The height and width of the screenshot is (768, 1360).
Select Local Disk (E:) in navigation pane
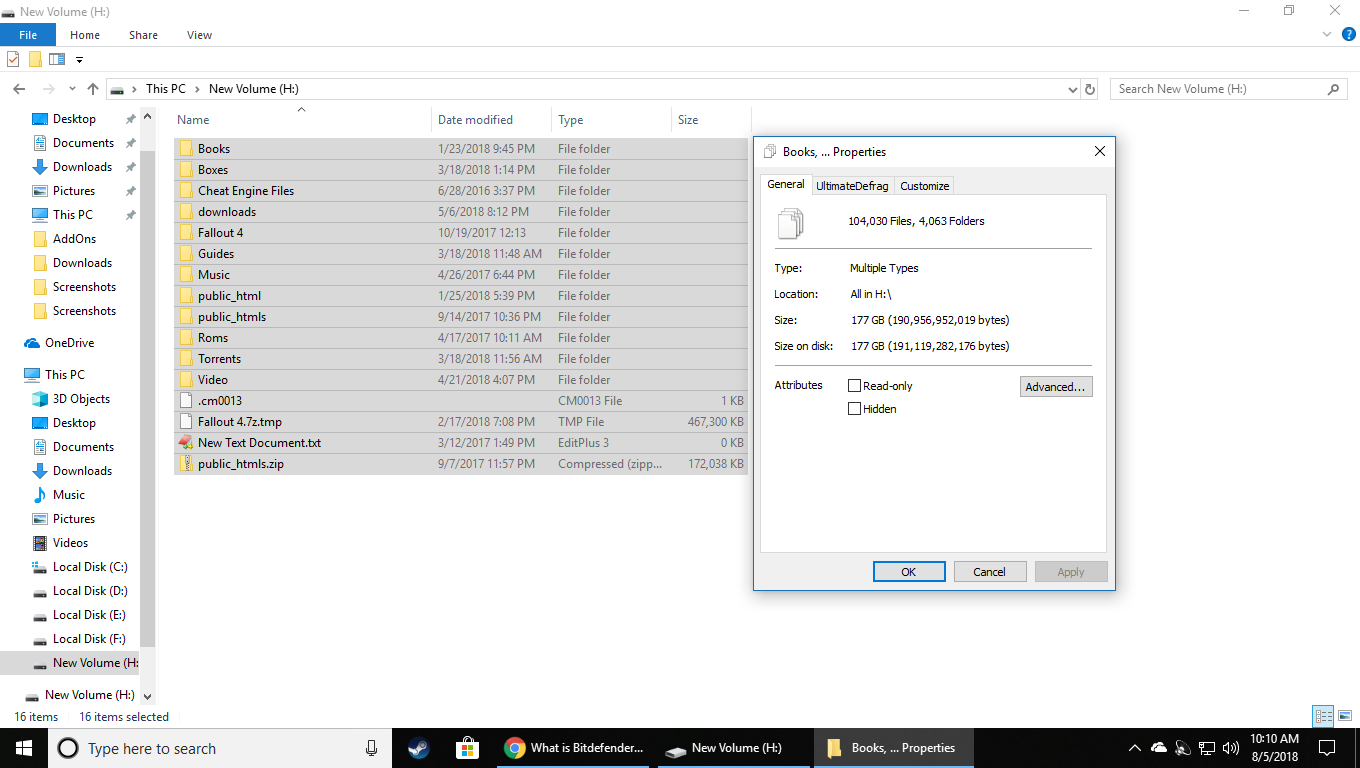click(x=89, y=615)
